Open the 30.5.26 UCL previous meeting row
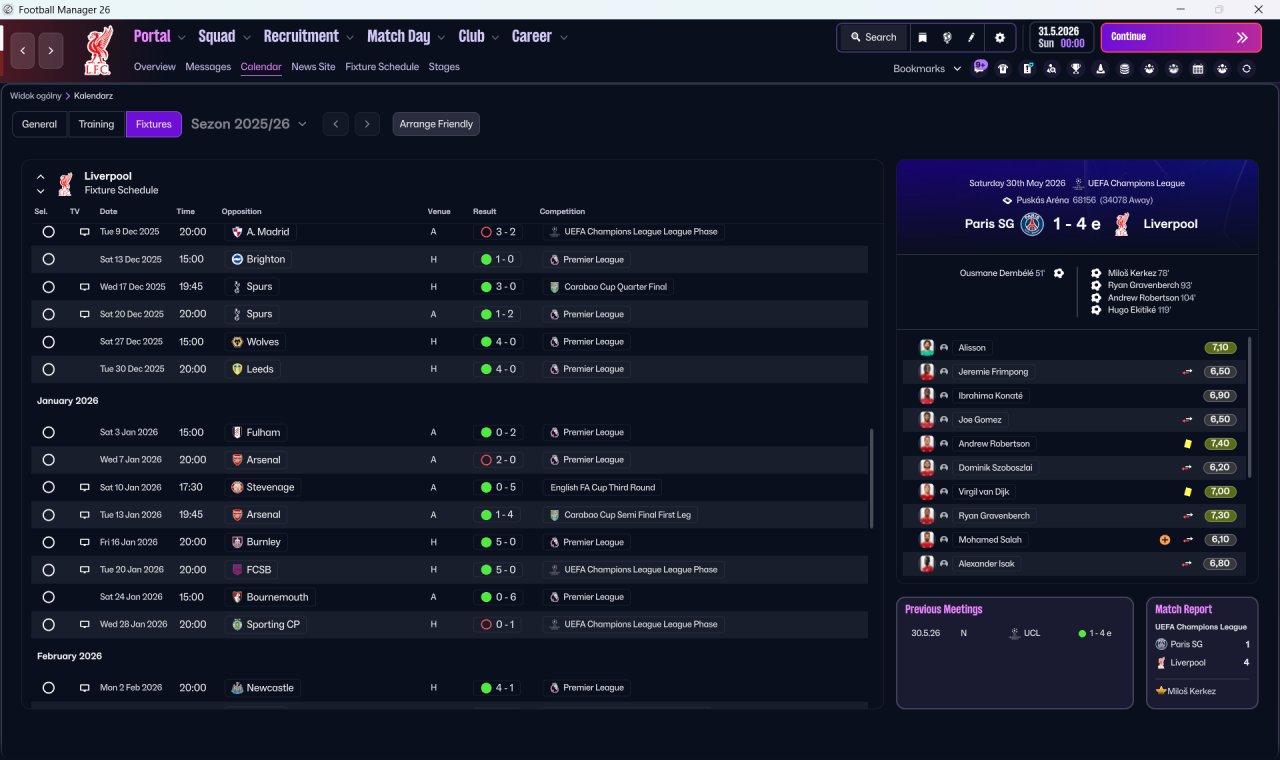This screenshot has height=760, width=1280. 1014,633
